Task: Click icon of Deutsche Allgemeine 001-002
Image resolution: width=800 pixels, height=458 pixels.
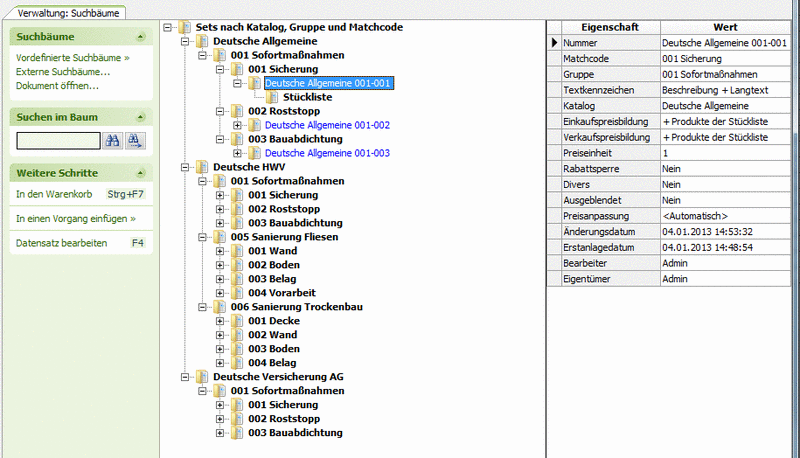Action: point(255,125)
